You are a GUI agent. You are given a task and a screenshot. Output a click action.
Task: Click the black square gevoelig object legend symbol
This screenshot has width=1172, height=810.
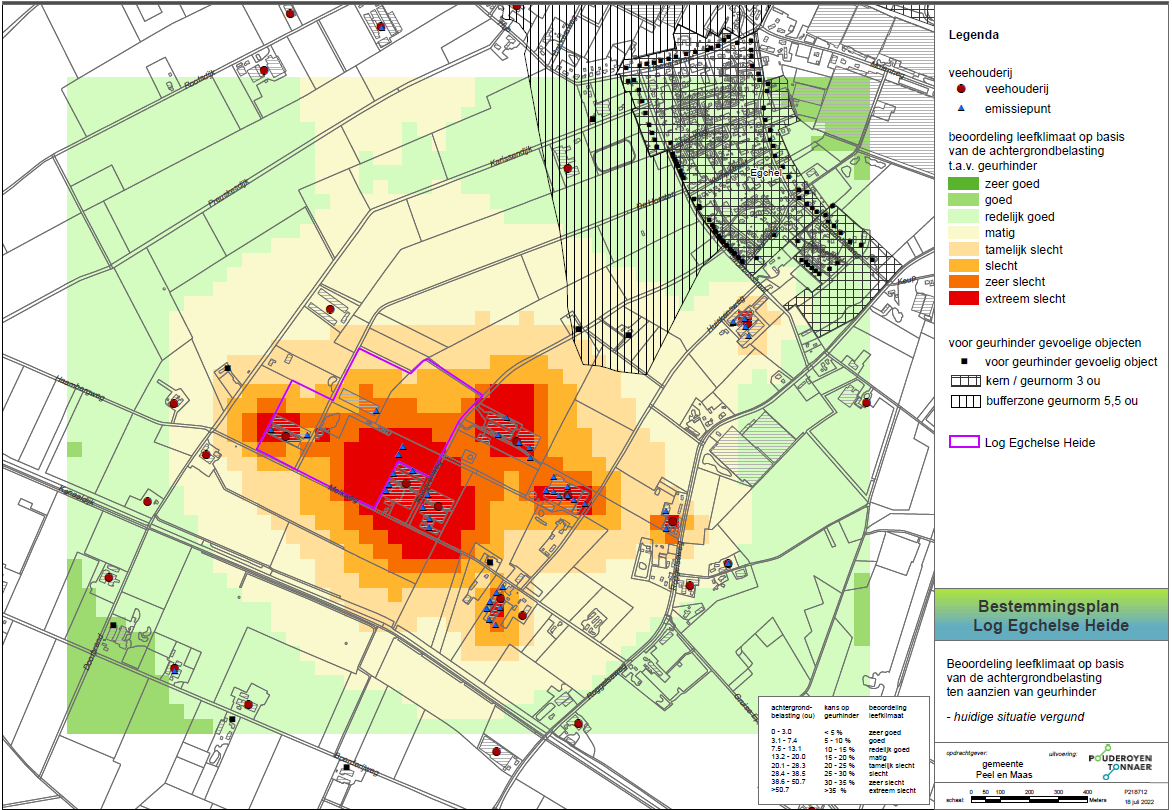pos(961,362)
